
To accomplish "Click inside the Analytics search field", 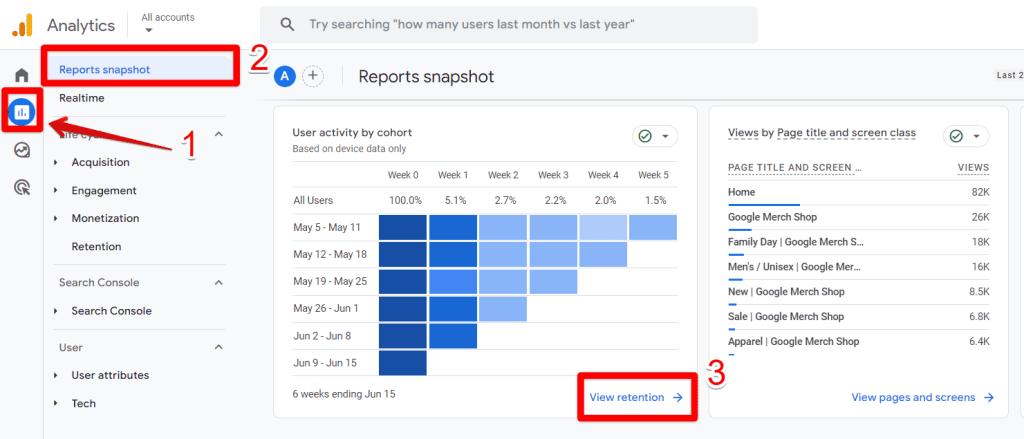I will click(x=509, y=25).
